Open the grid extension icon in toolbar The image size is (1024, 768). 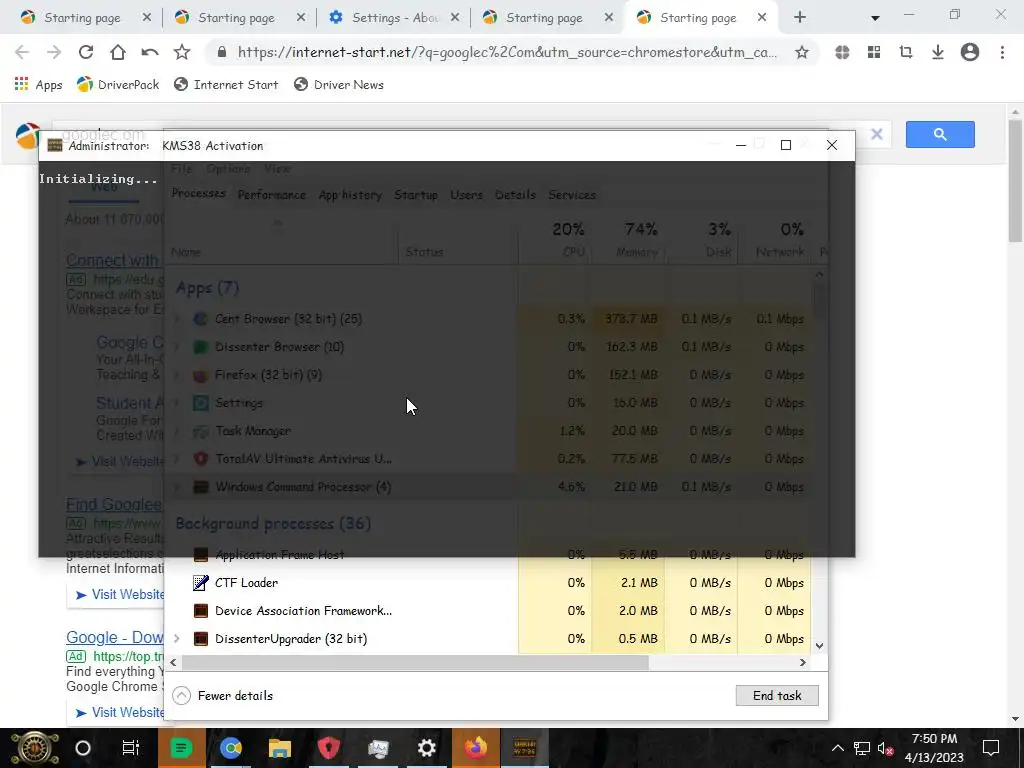[874, 52]
